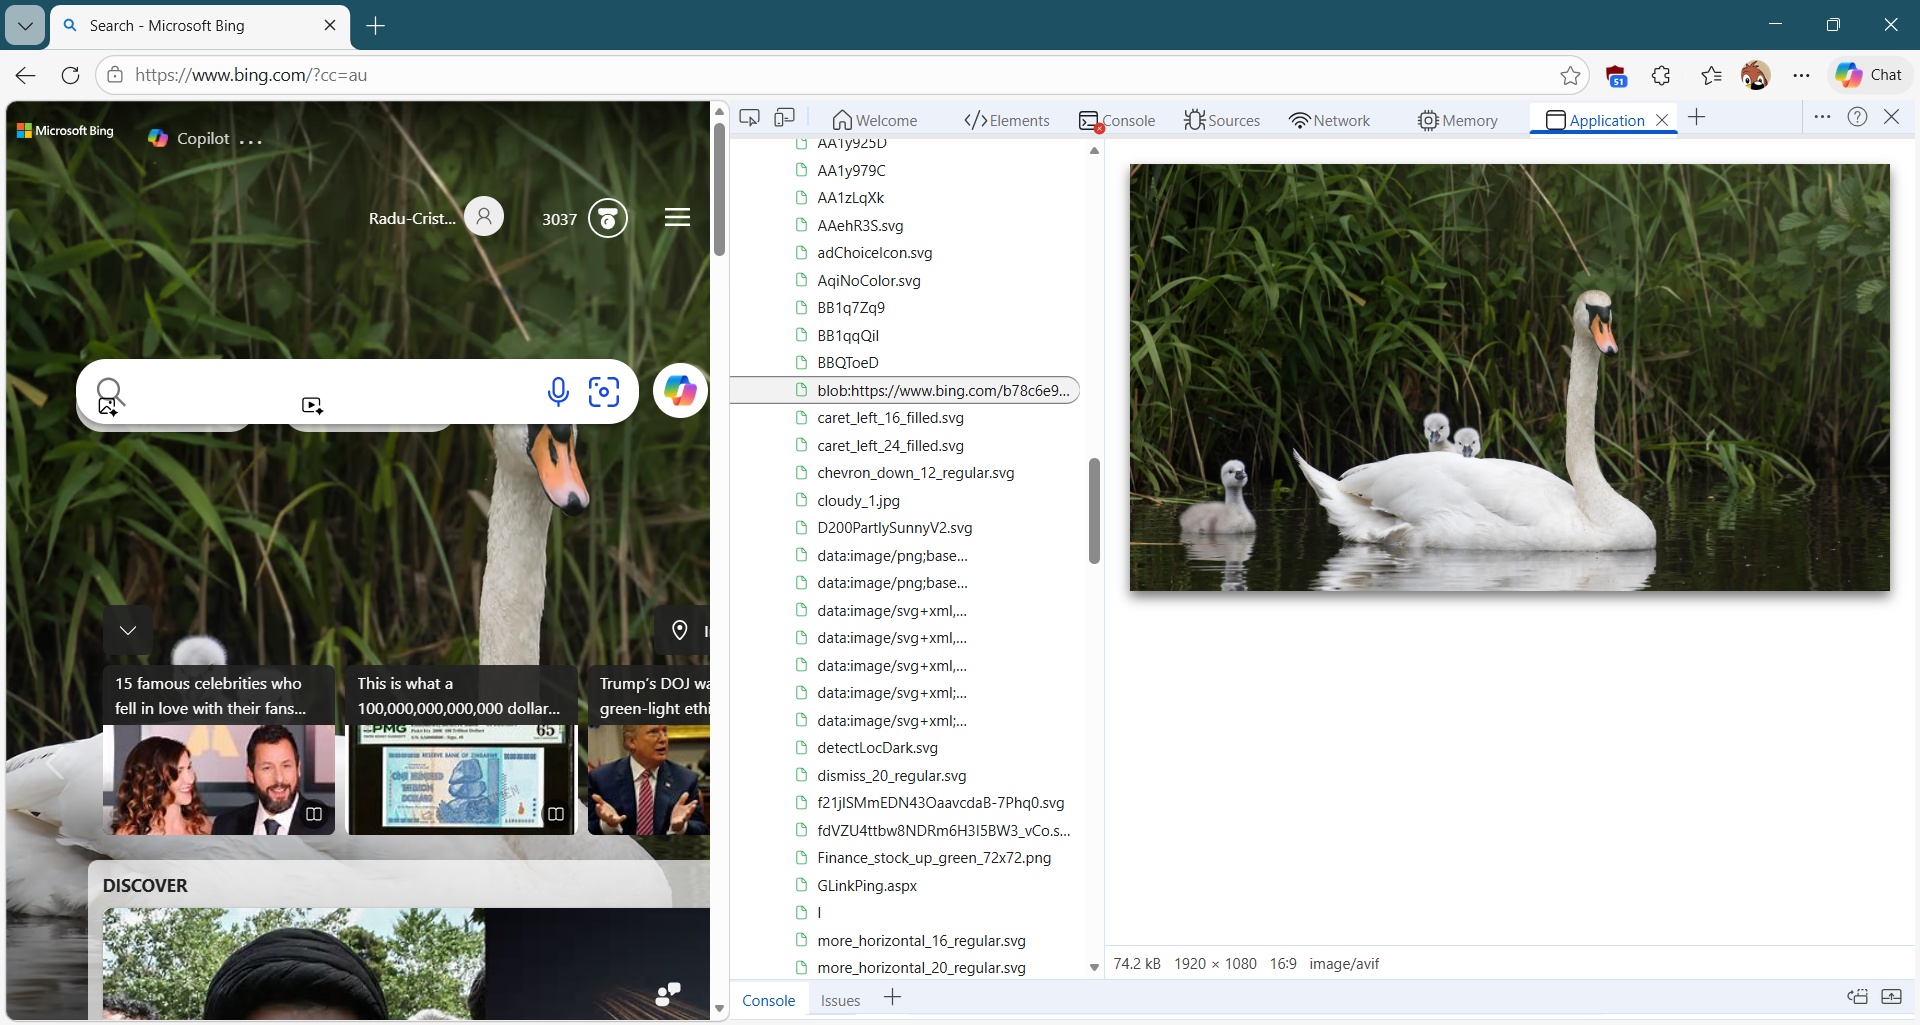Open the Issues drawer tab

pyautogui.click(x=840, y=1000)
